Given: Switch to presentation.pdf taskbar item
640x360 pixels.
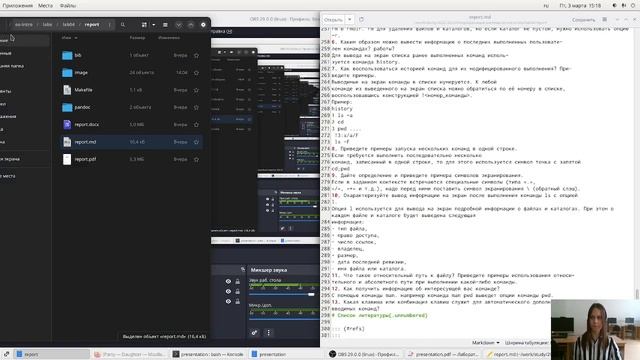Looking at the screenshot, I should click(443, 354).
